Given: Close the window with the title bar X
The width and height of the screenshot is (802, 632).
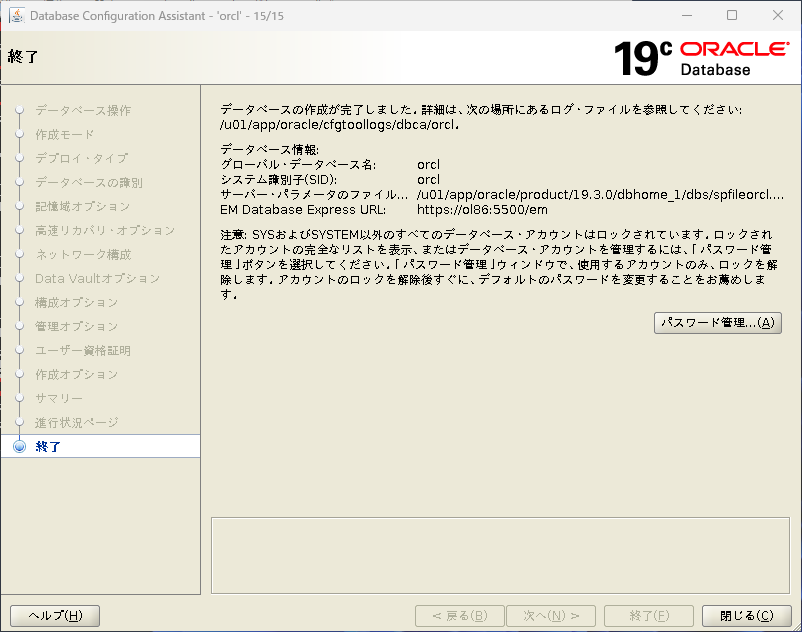Looking at the screenshot, I should click(778, 15).
